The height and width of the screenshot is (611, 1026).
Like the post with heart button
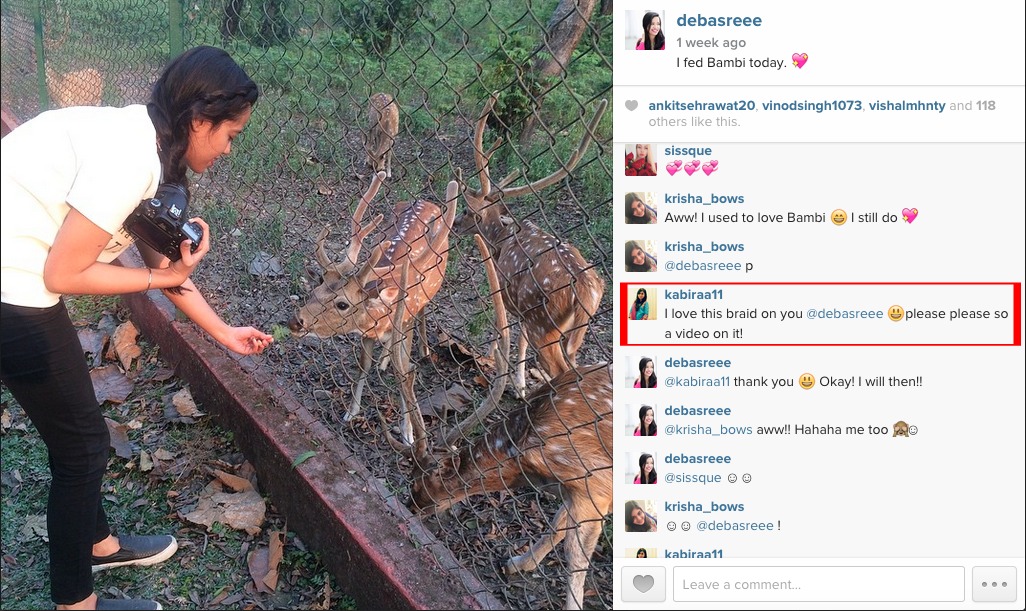pos(643,584)
